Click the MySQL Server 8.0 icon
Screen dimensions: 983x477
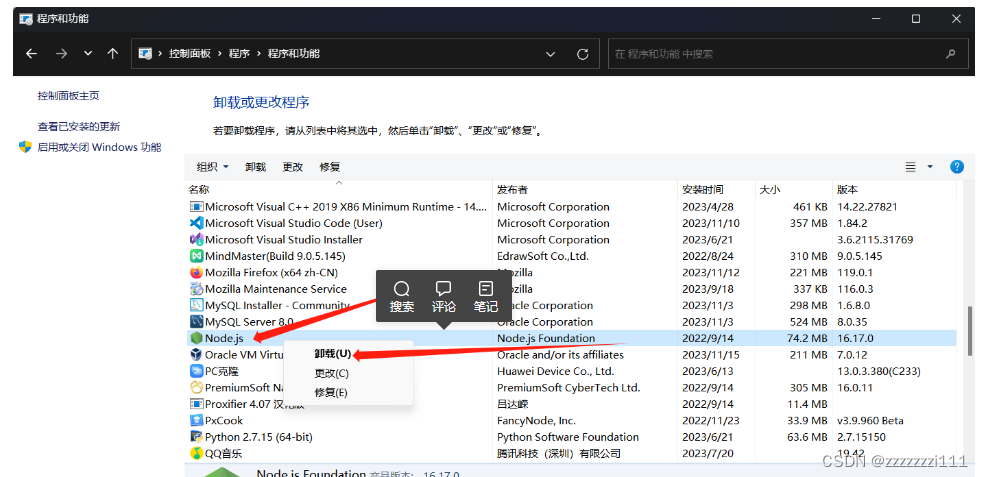[196, 322]
